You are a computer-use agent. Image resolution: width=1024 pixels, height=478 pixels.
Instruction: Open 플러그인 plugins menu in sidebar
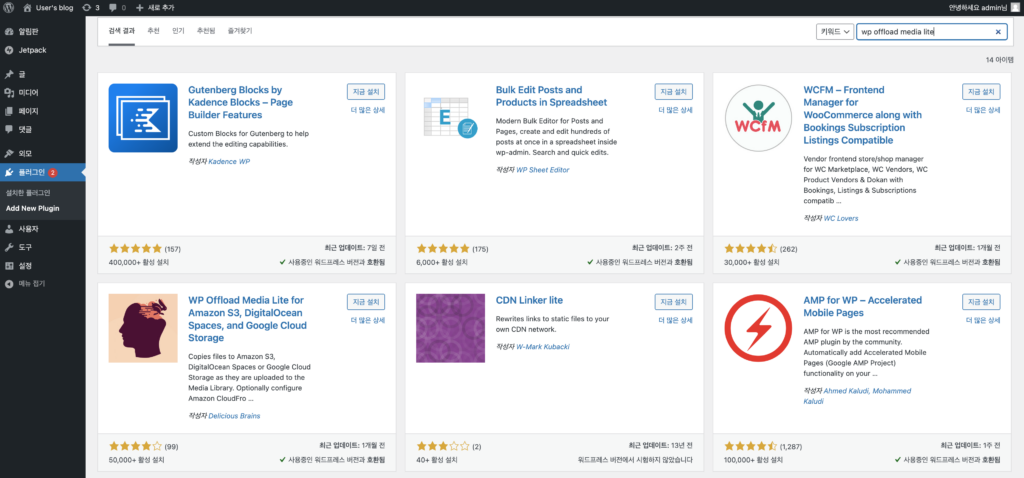pos(42,172)
